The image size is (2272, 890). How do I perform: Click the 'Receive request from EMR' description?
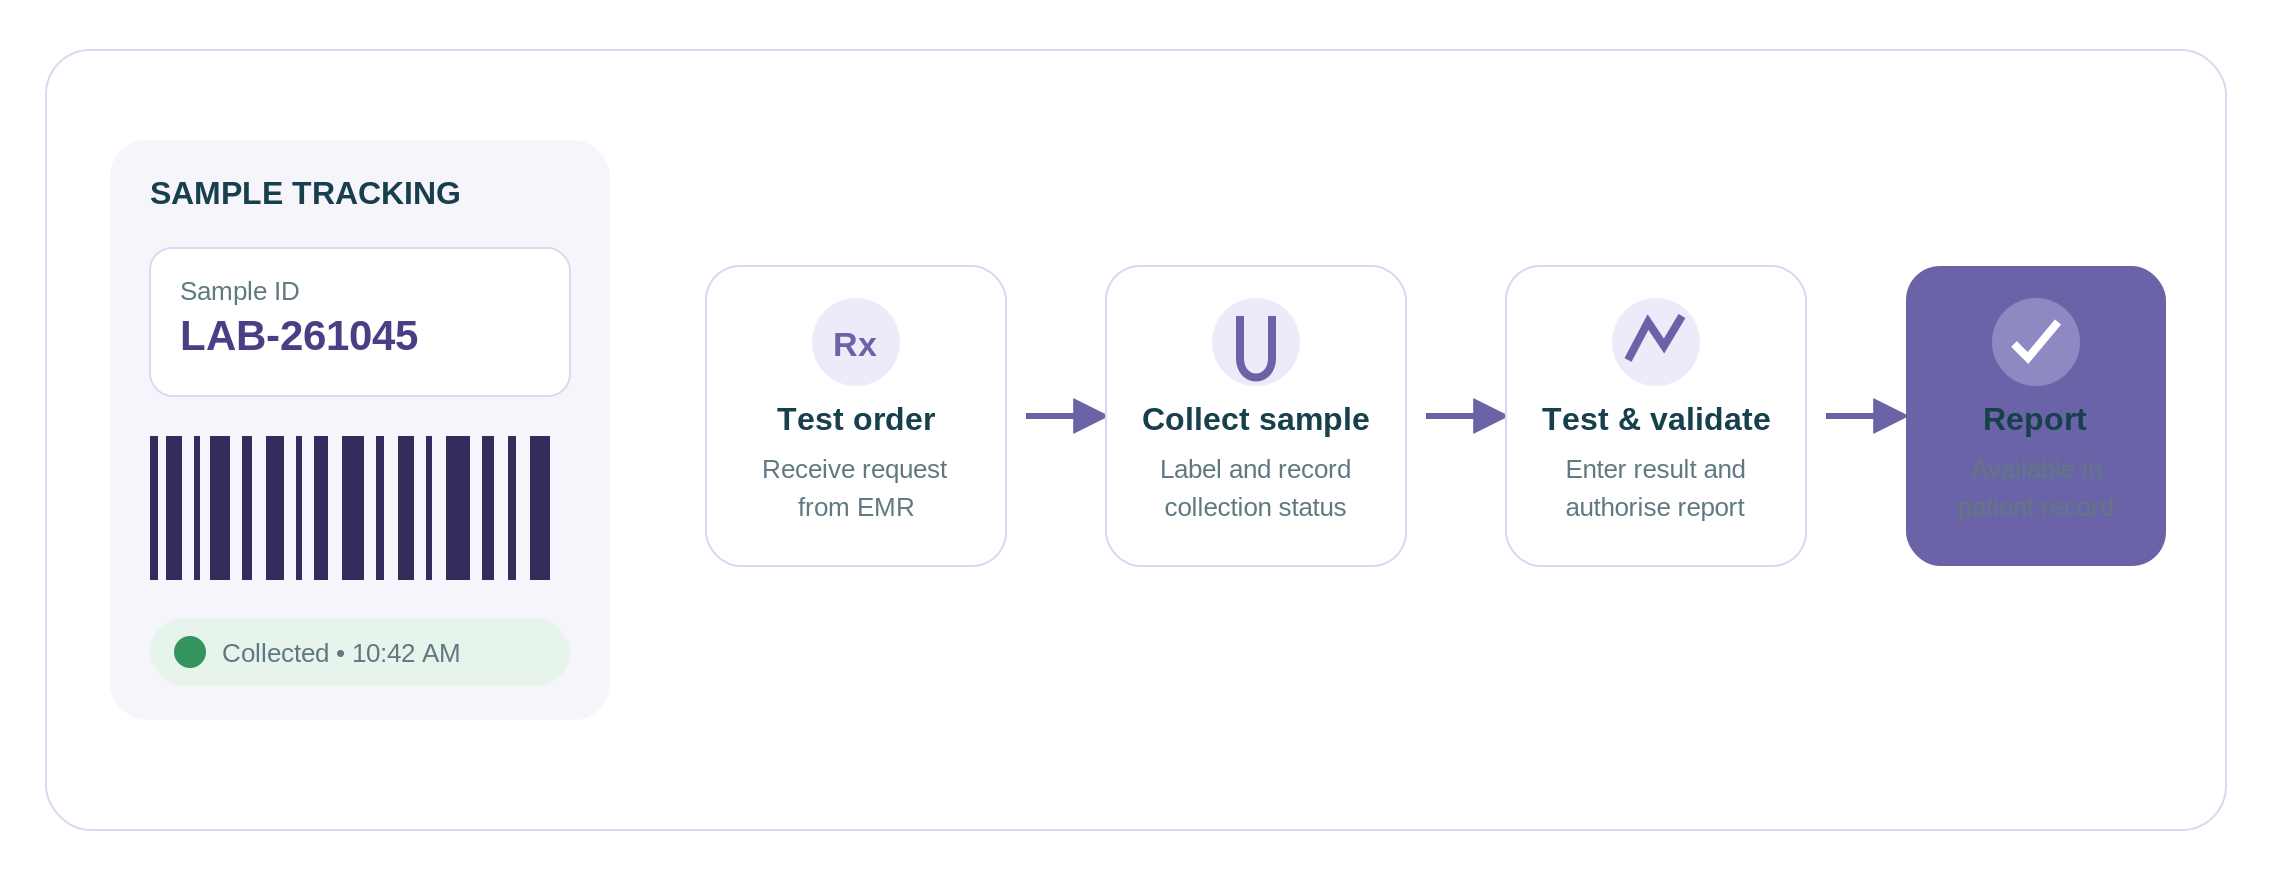pos(855,488)
